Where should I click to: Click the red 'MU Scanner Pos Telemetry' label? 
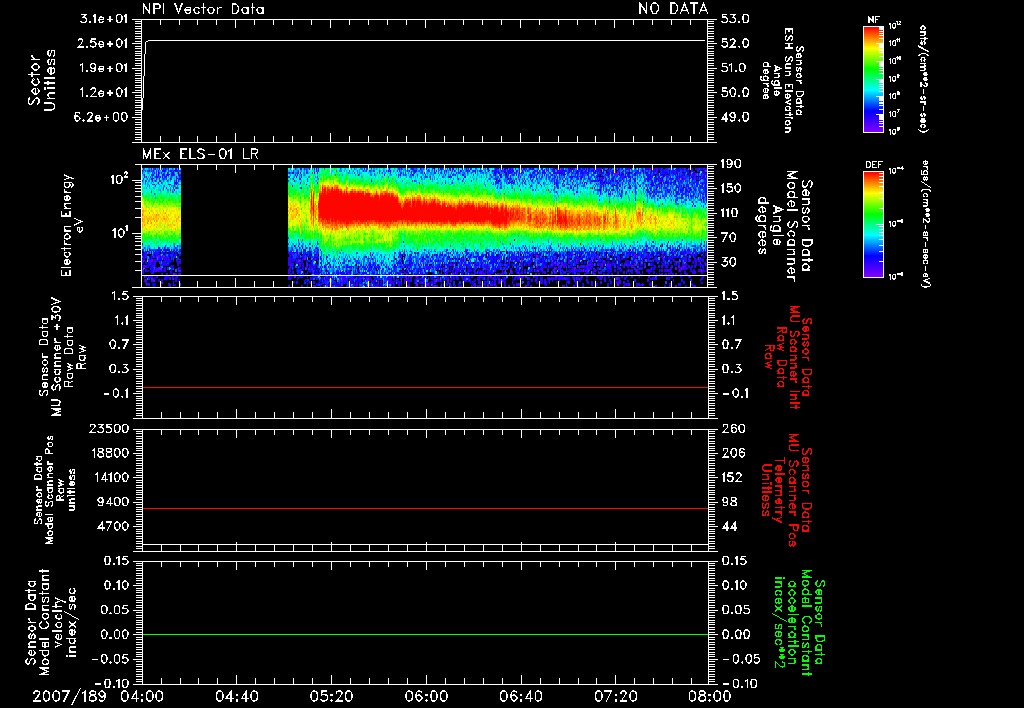point(786,490)
